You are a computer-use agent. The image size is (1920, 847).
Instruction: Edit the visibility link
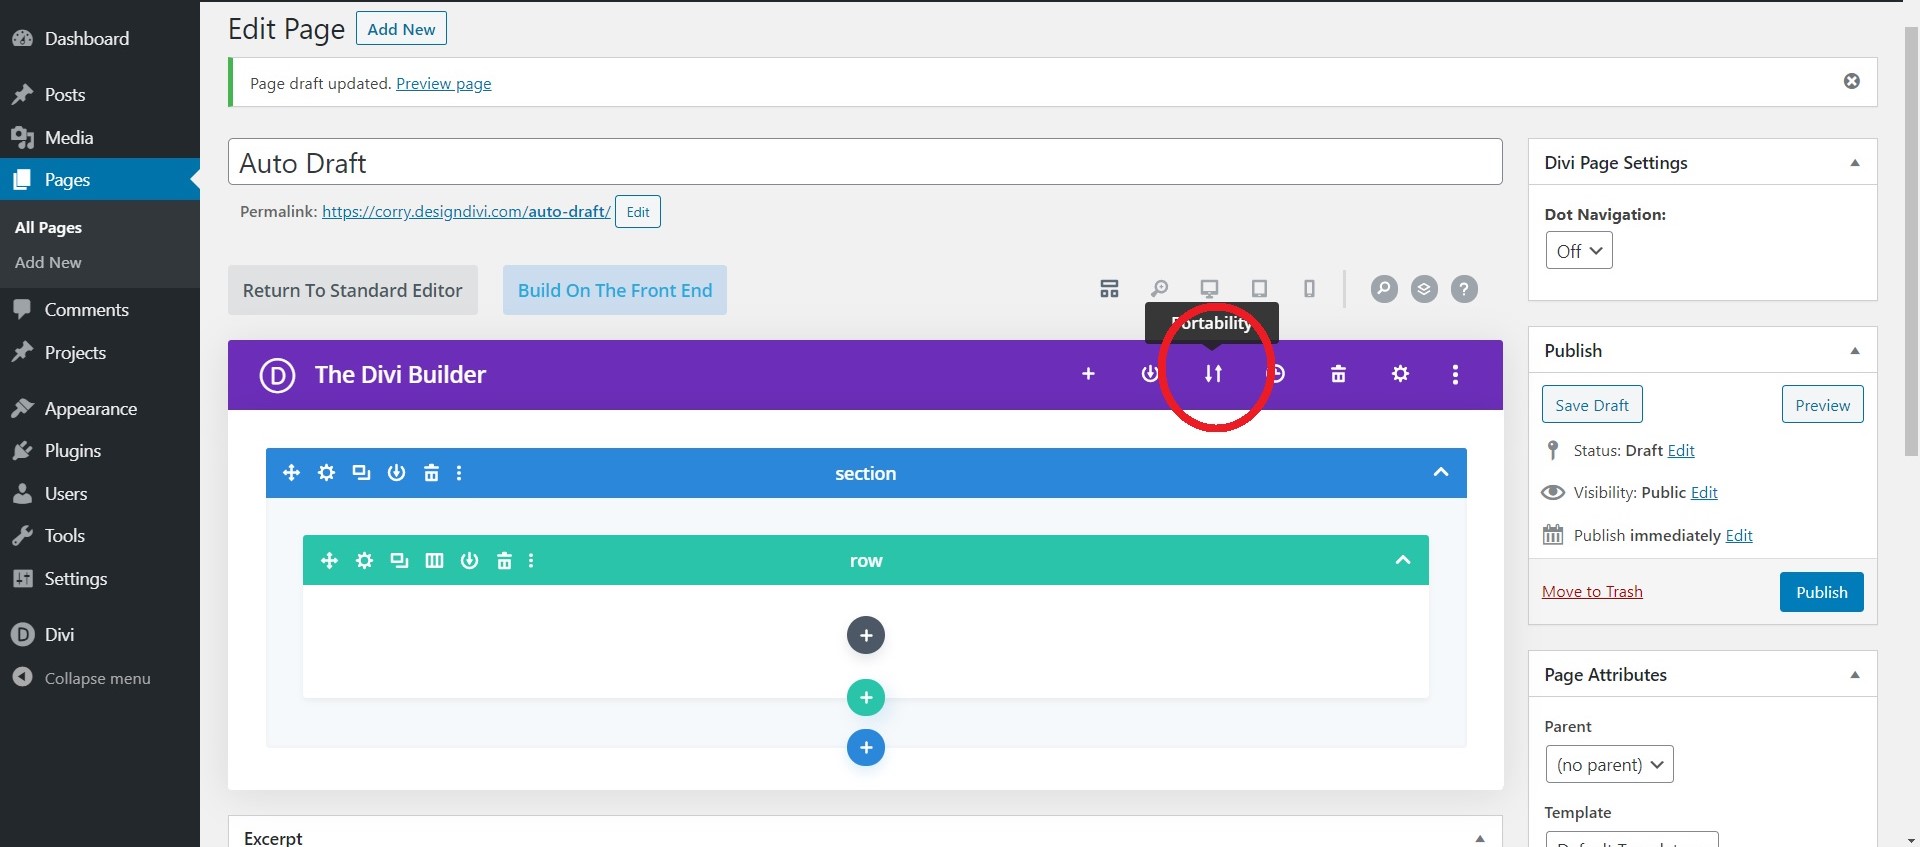(x=1704, y=493)
